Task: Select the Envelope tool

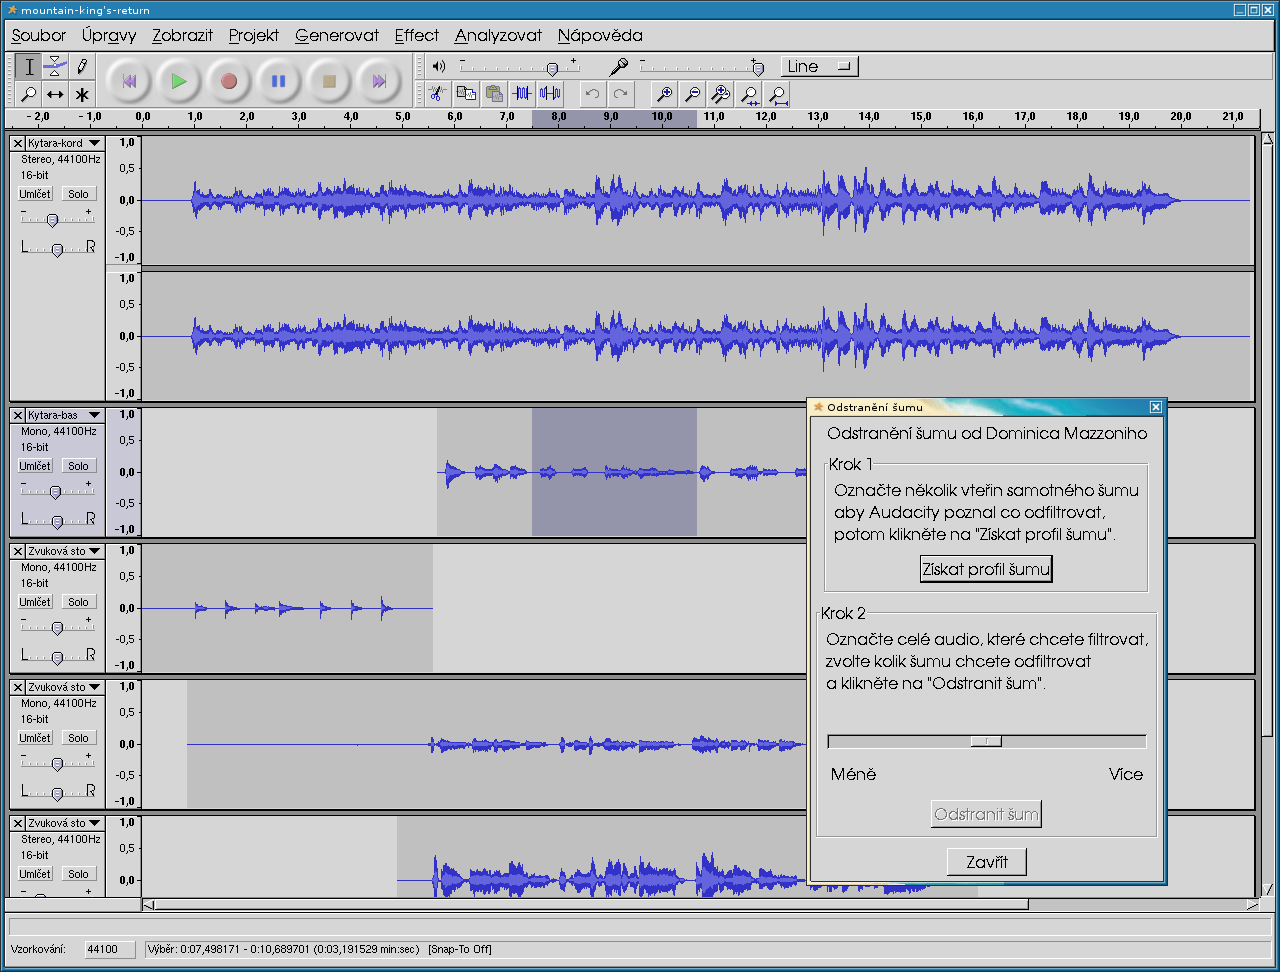Action: (56, 67)
